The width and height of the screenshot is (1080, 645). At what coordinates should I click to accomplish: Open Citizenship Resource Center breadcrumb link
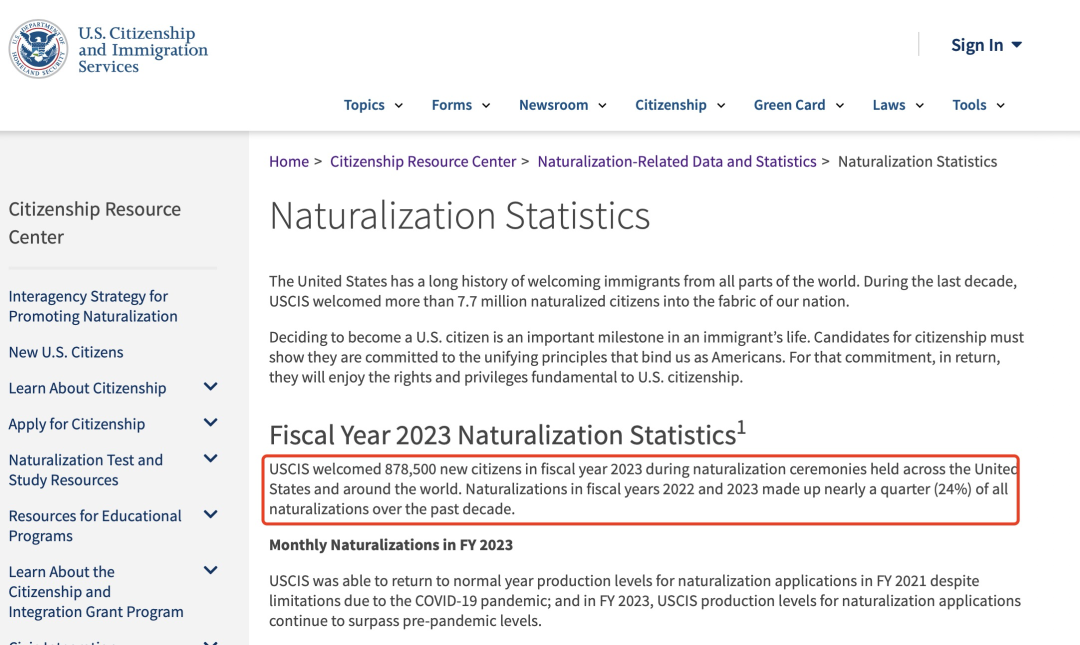click(x=423, y=161)
